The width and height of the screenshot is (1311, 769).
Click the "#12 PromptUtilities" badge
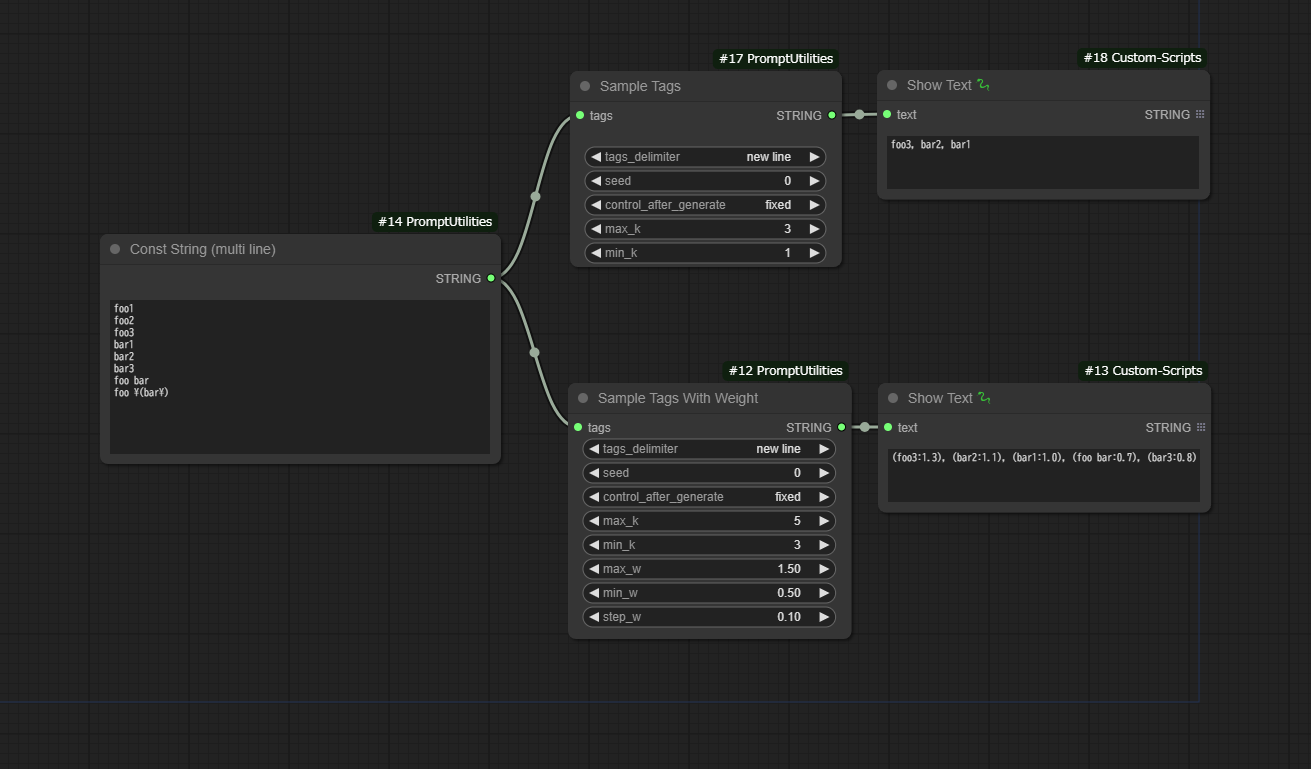[x=786, y=371]
